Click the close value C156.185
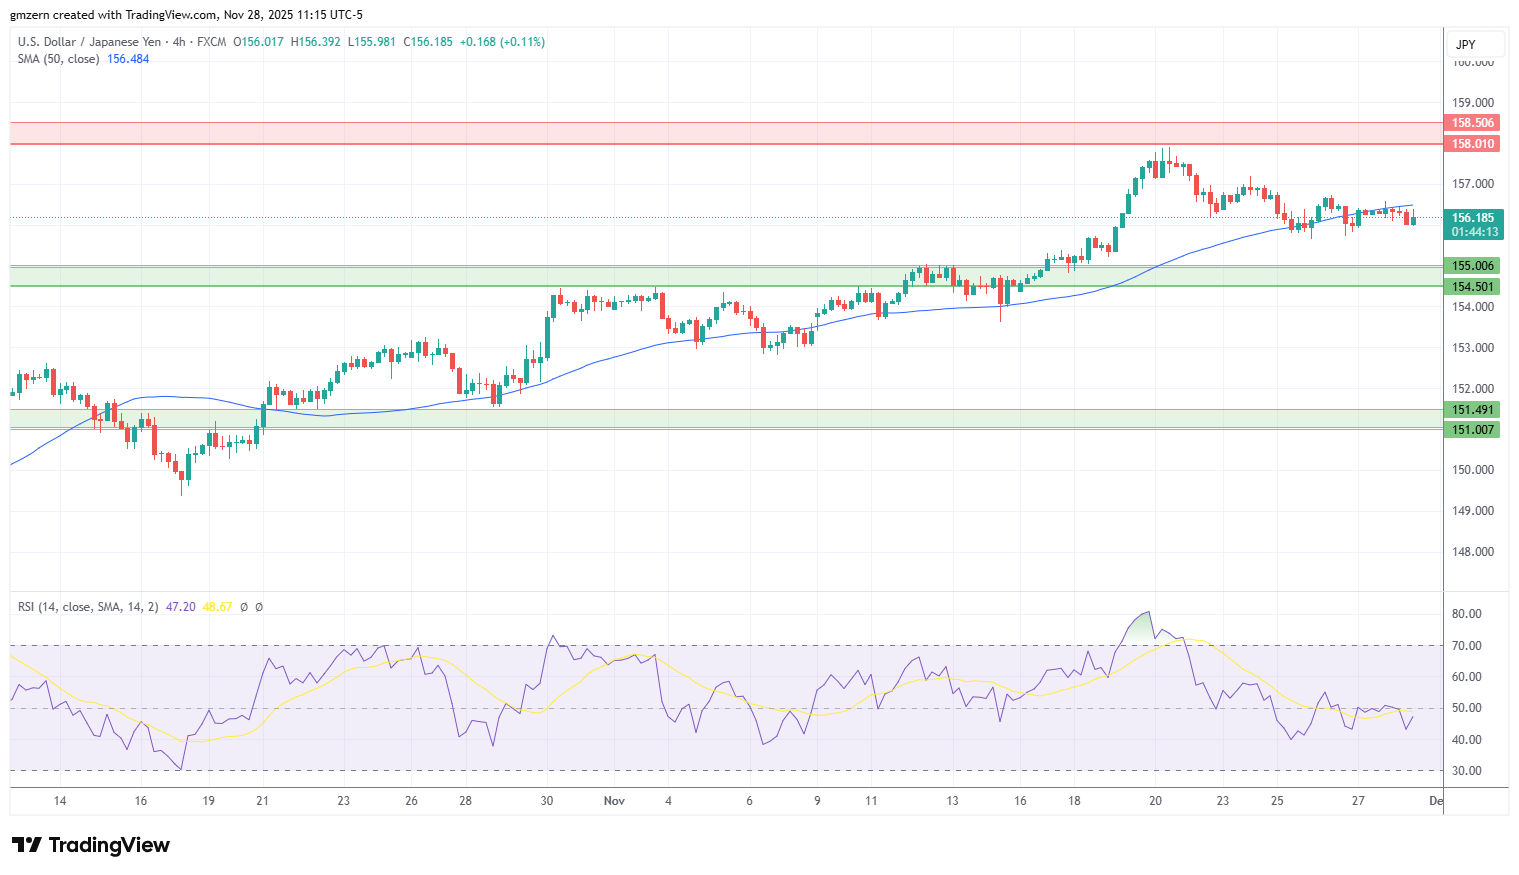 tap(428, 42)
